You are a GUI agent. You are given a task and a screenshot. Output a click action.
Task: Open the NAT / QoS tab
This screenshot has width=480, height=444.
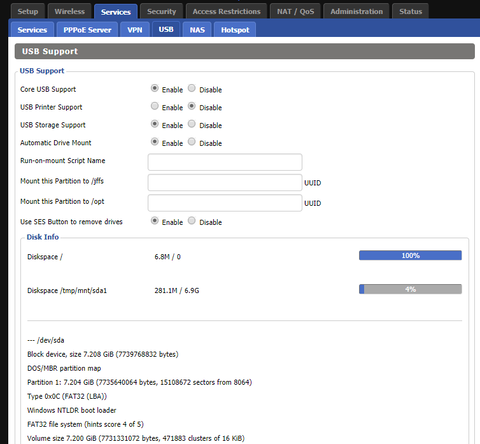coord(295,11)
